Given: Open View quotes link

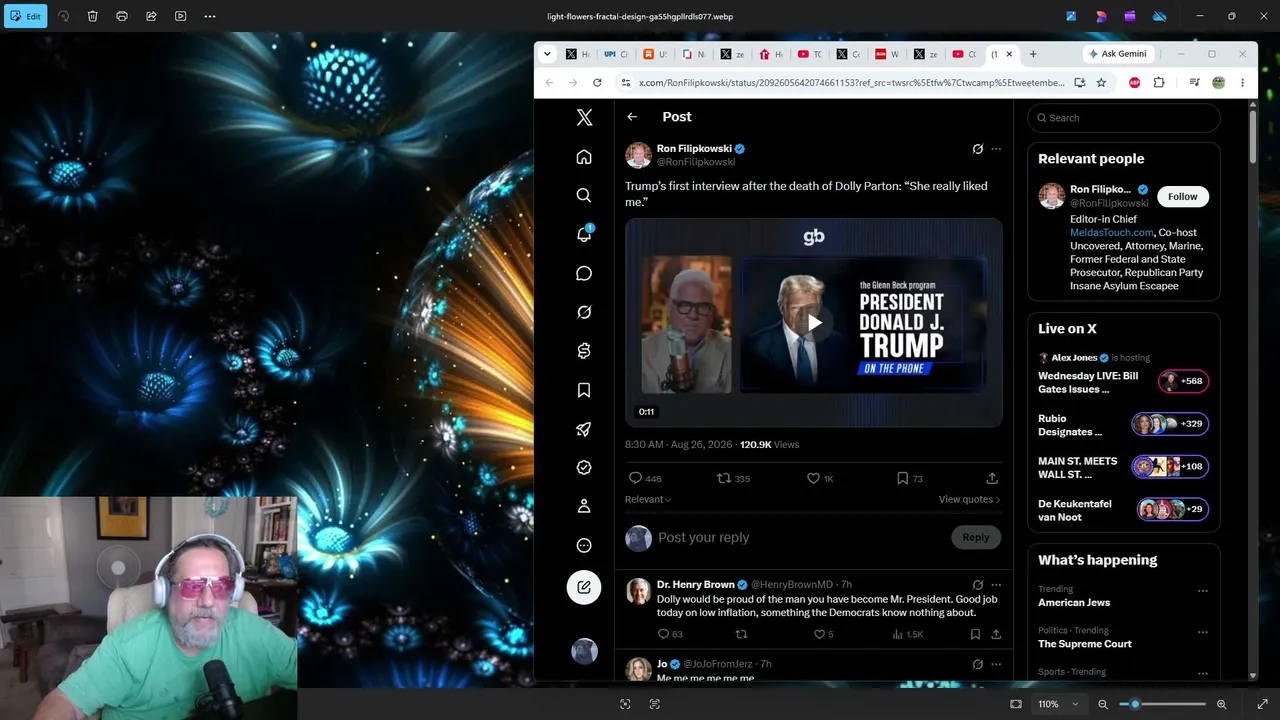Looking at the screenshot, I should click(969, 499).
